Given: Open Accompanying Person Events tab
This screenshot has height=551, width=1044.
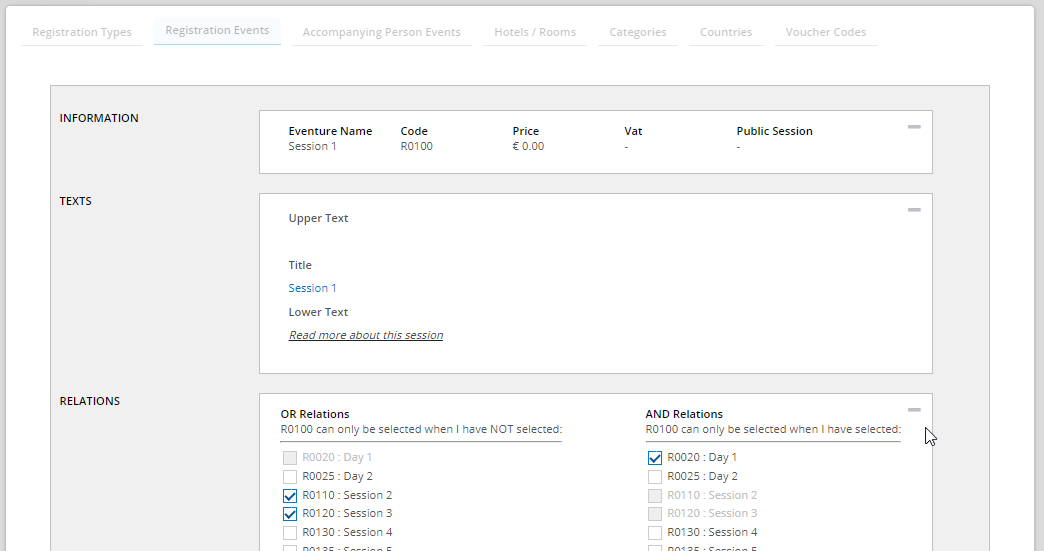Looking at the screenshot, I should point(381,32).
